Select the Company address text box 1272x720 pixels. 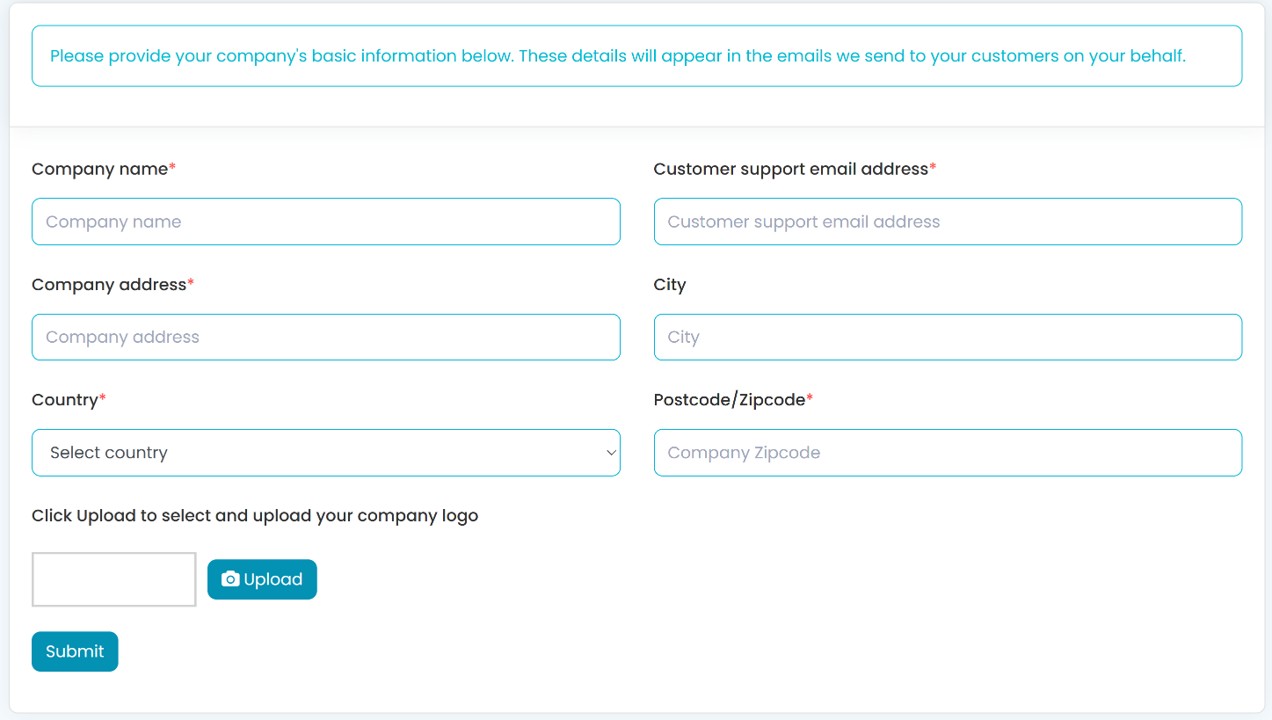(326, 337)
